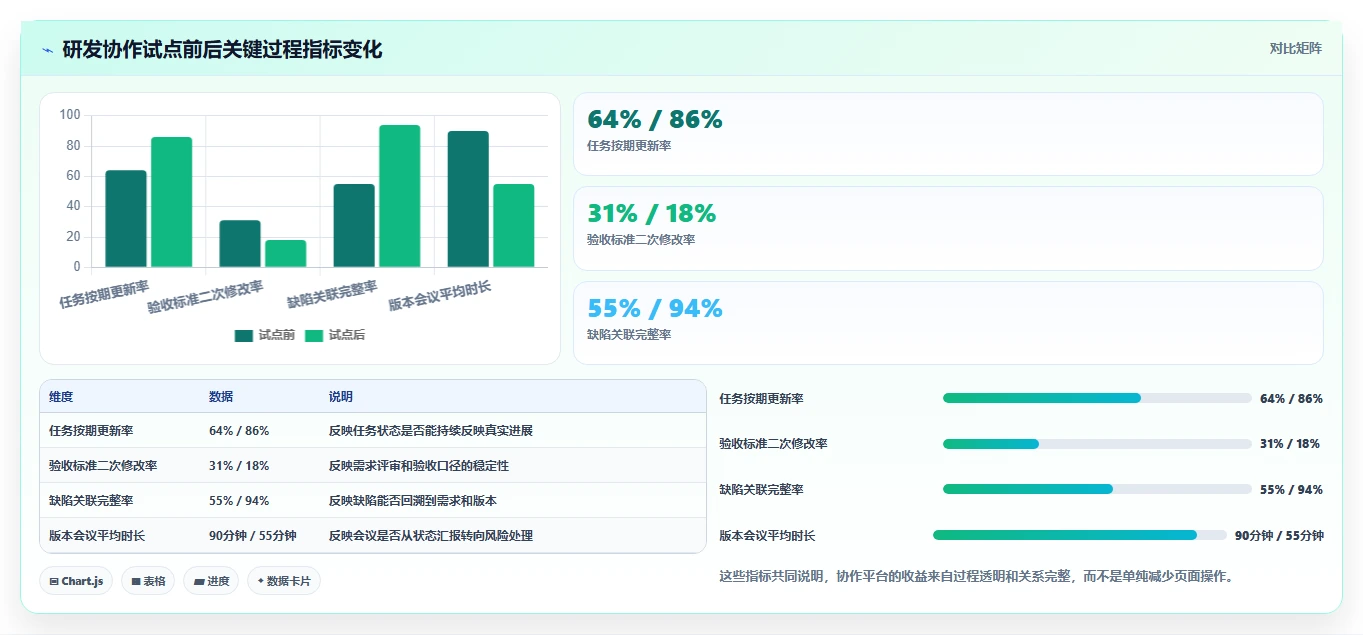Click the 数据卡片 tag chip
Viewport: 1363px width, 635px height.
tap(284, 581)
